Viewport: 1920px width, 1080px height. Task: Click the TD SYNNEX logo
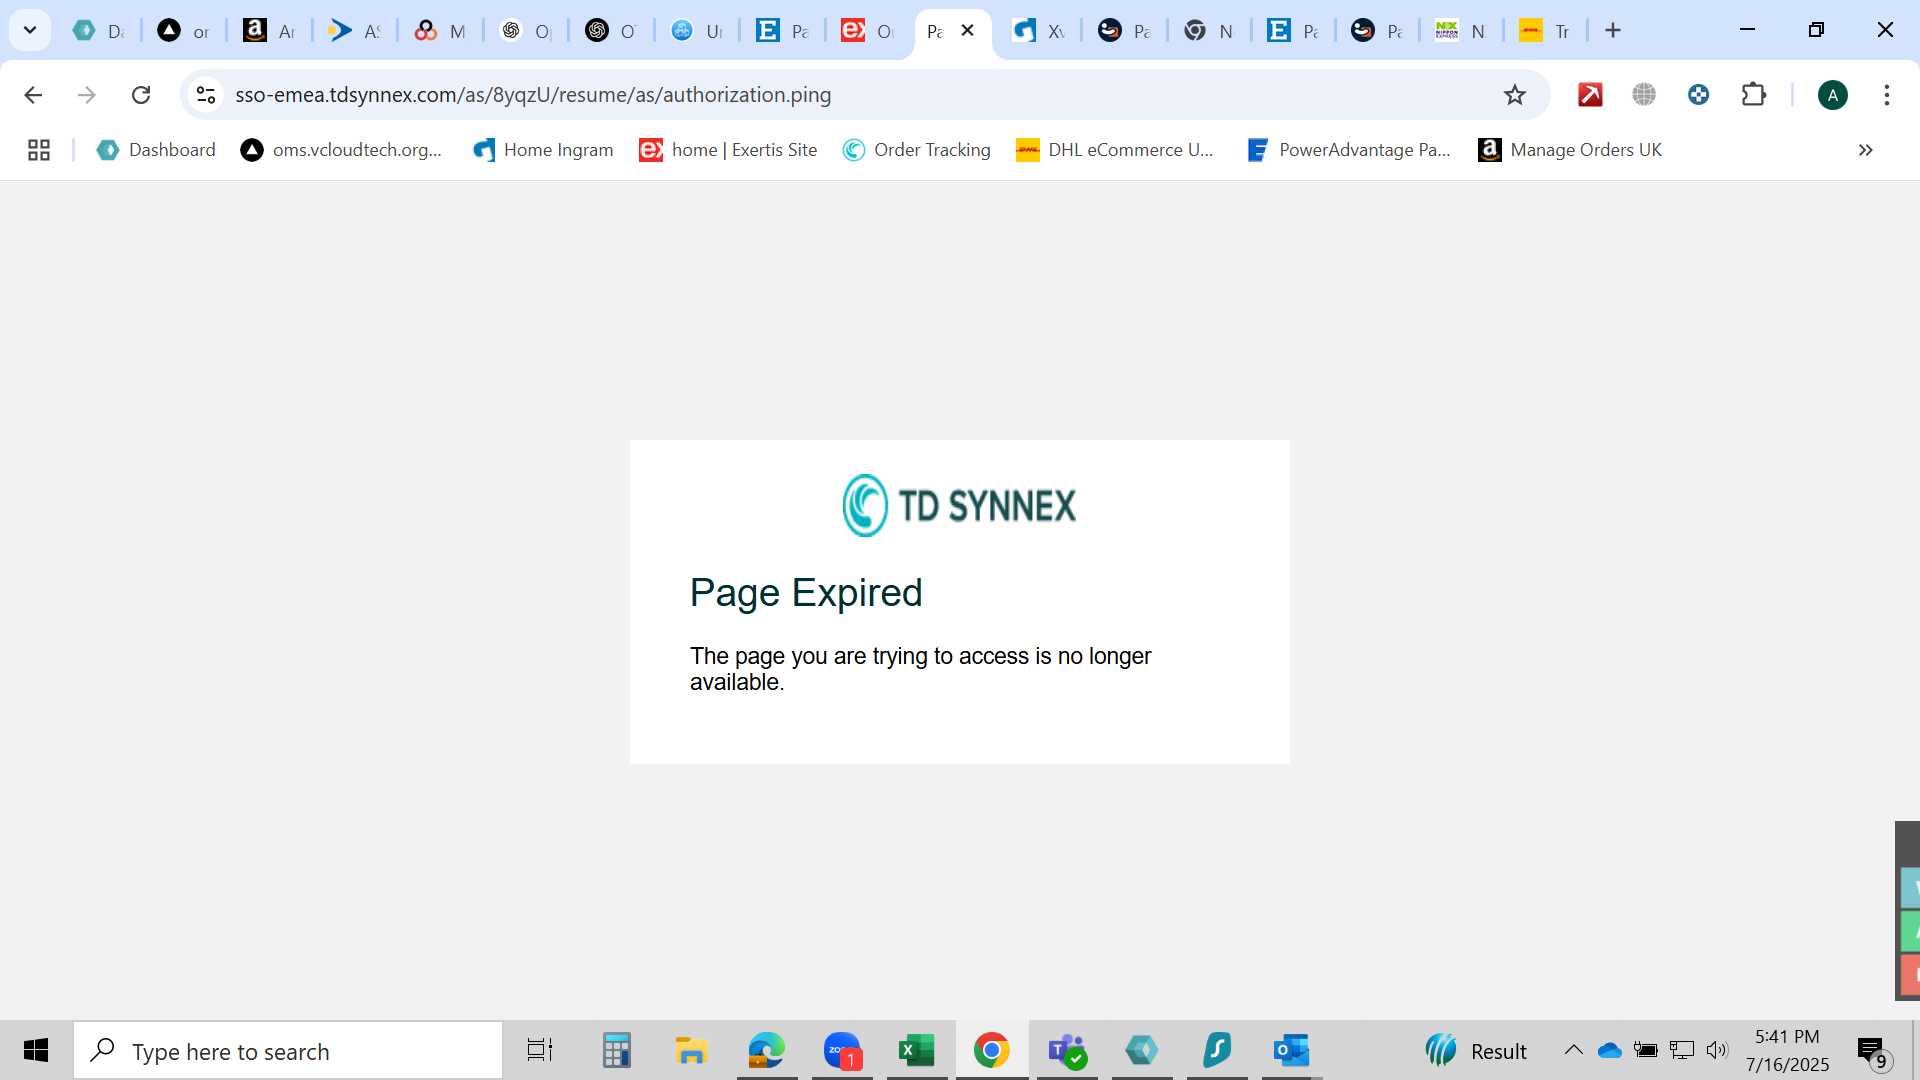[959, 505]
